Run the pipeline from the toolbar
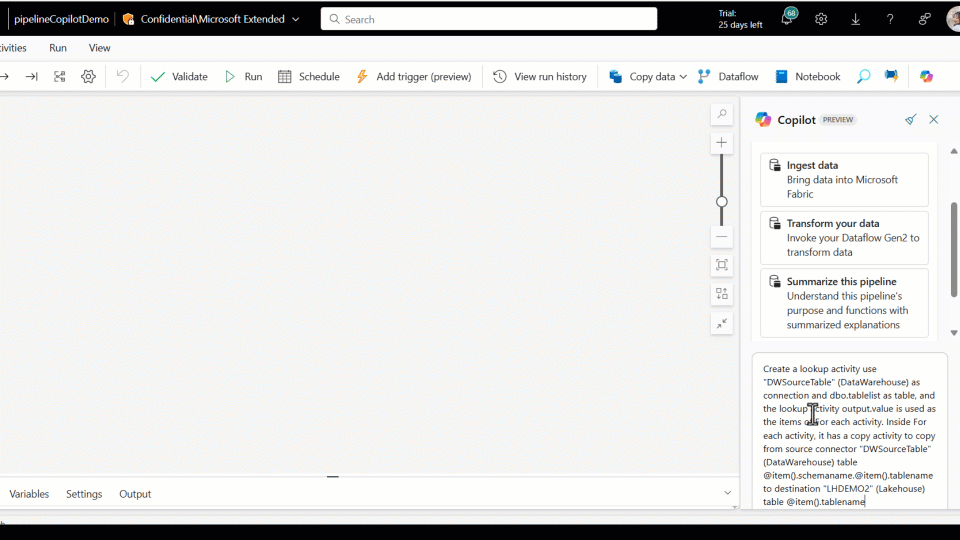Viewport: 960px width, 540px height. pos(244,77)
